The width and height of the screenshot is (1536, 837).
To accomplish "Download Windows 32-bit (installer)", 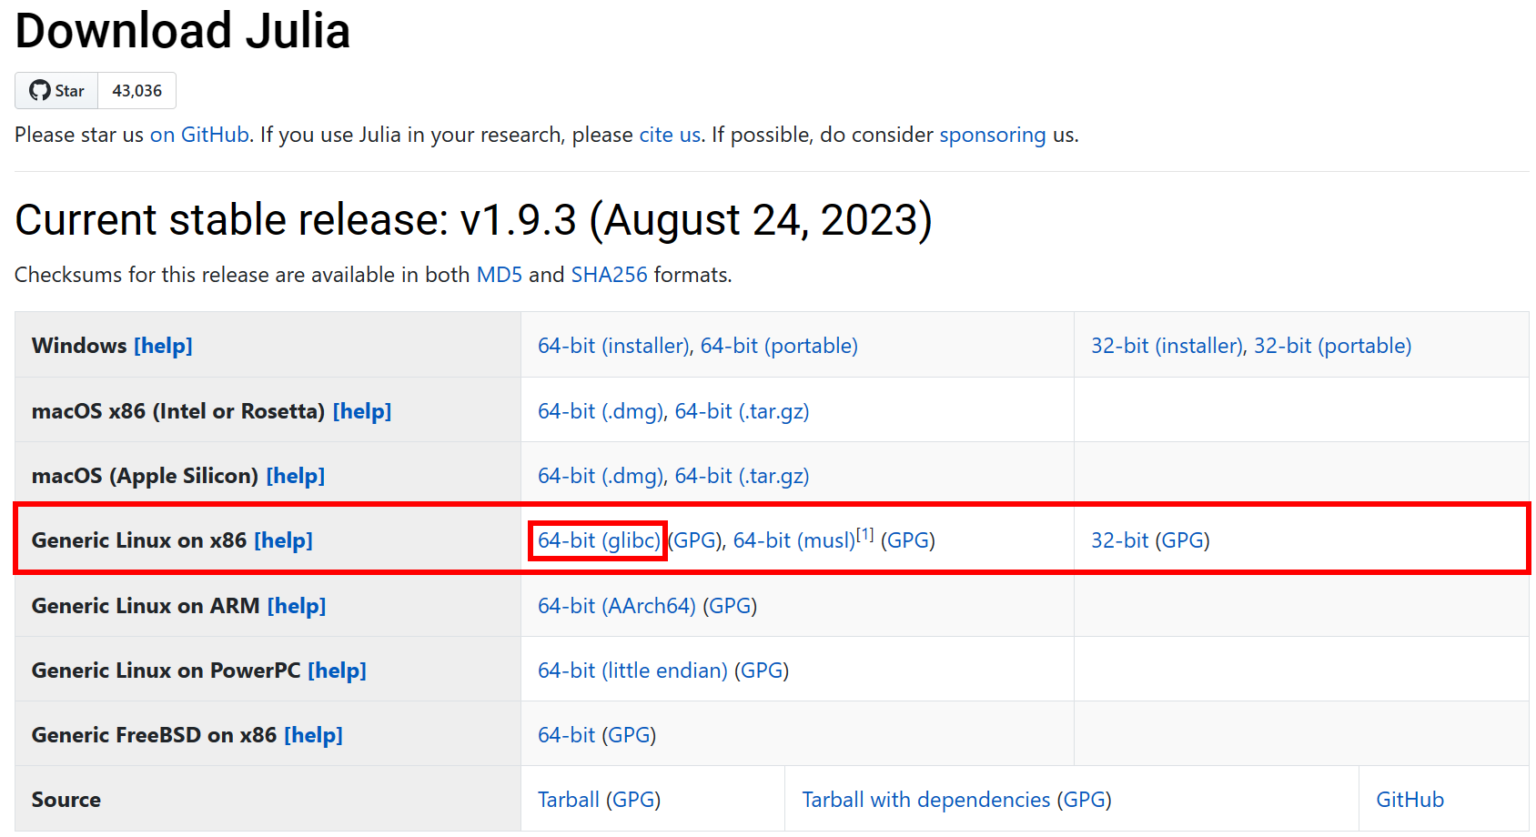I will tap(1166, 346).
